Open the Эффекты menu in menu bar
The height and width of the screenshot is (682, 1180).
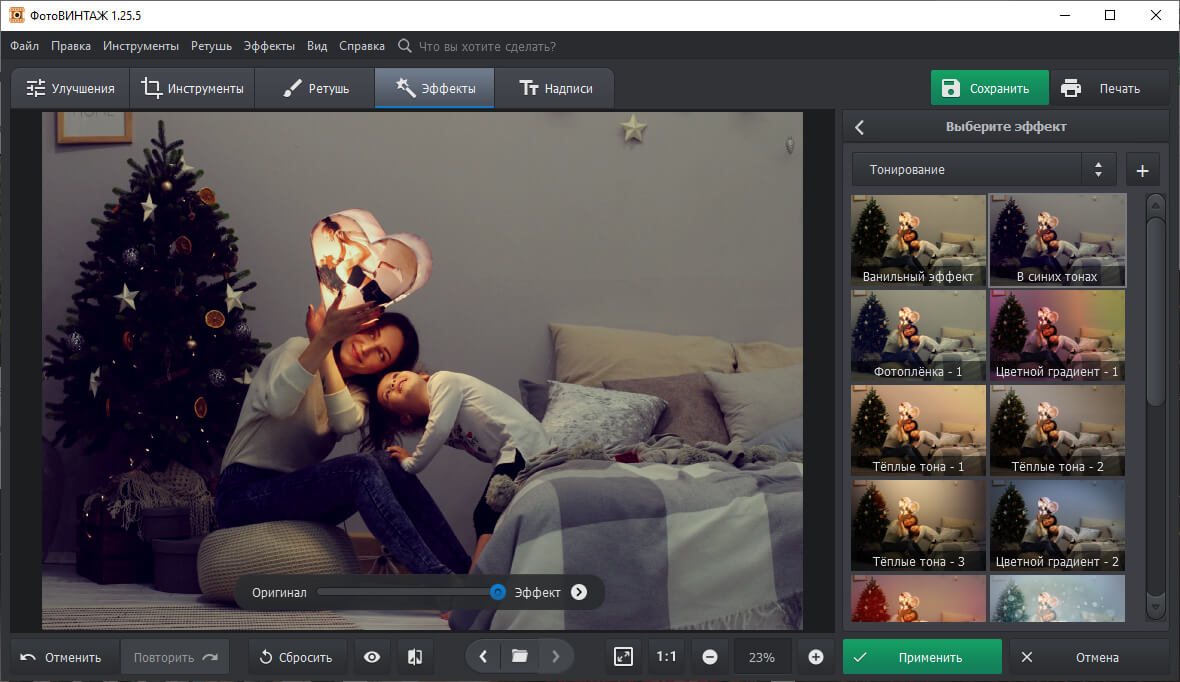(x=268, y=46)
